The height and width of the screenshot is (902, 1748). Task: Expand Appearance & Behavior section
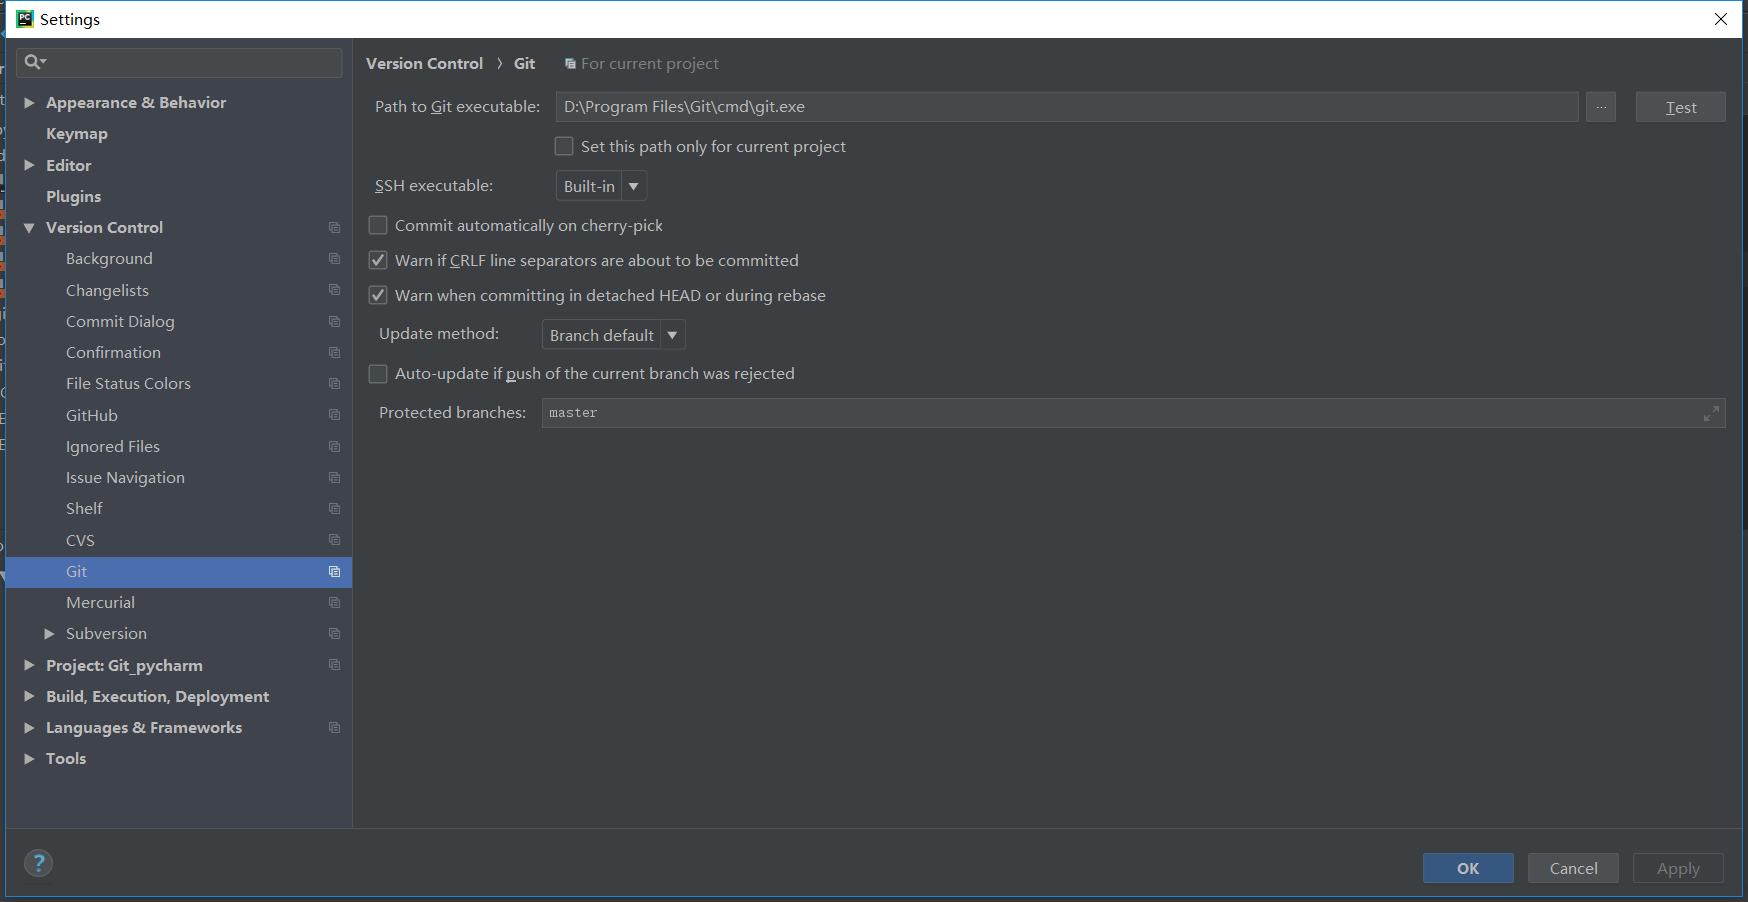coord(29,103)
